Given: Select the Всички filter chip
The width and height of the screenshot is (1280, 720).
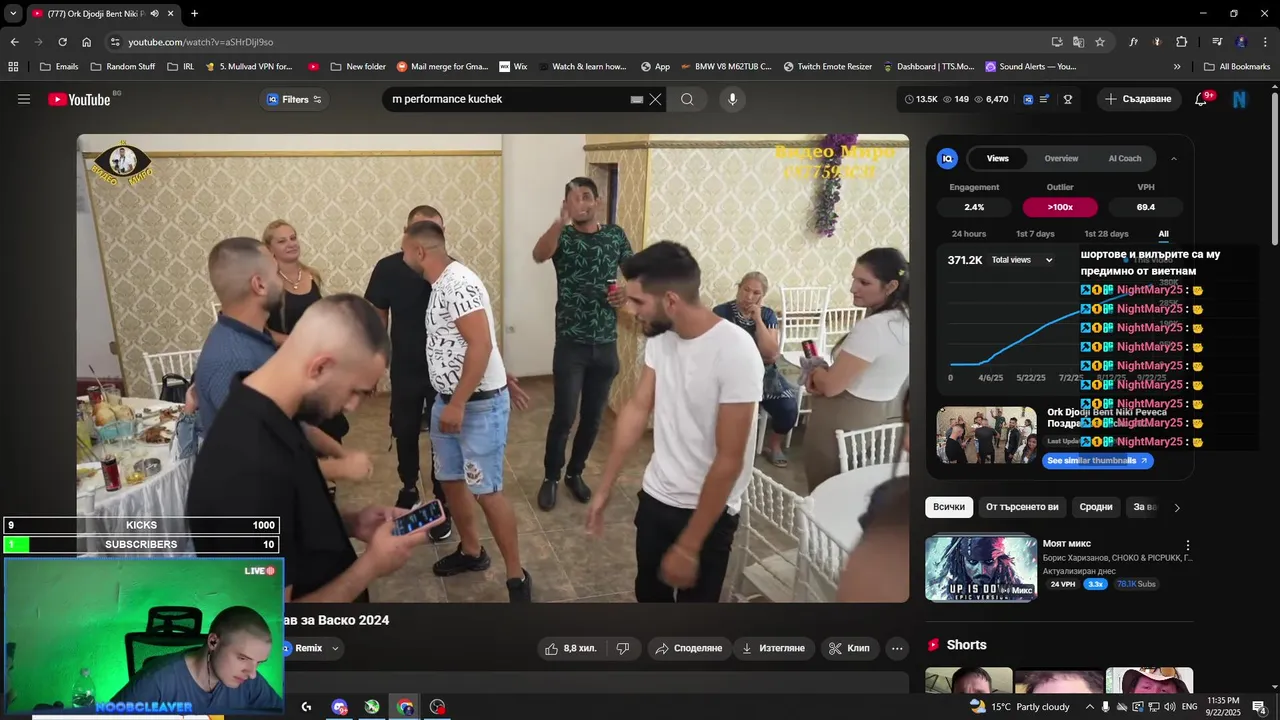Looking at the screenshot, I should (949, 507).
